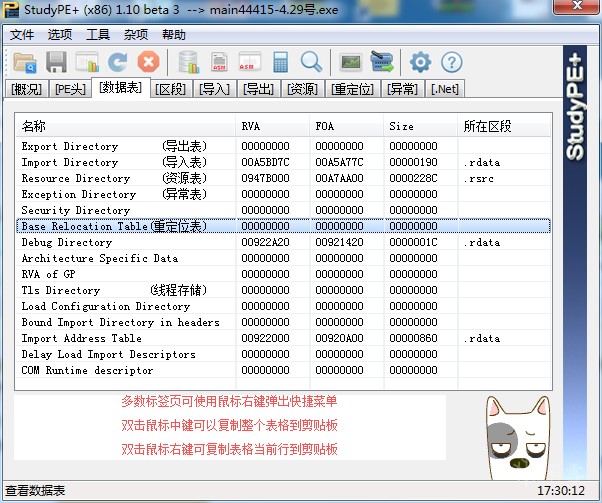Click the open file folder icon

(25, 63)
